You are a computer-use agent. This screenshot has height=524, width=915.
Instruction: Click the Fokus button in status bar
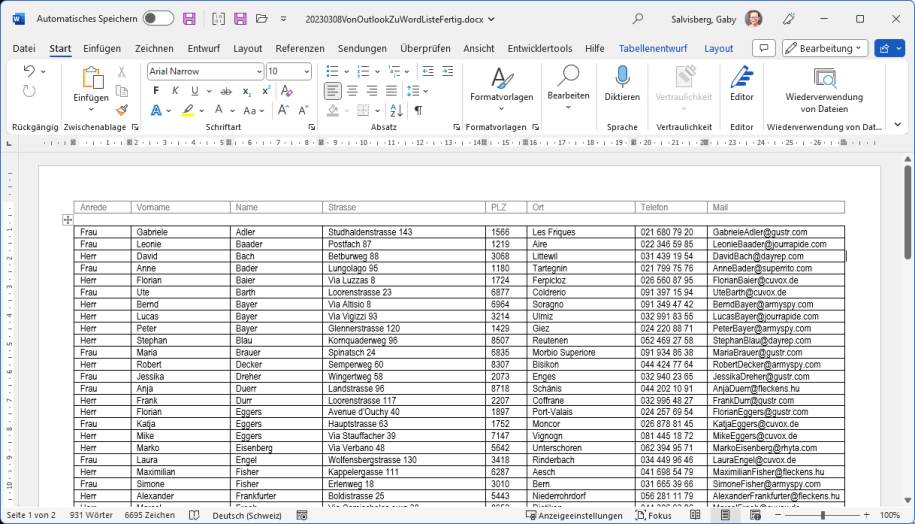coord(653,515)
